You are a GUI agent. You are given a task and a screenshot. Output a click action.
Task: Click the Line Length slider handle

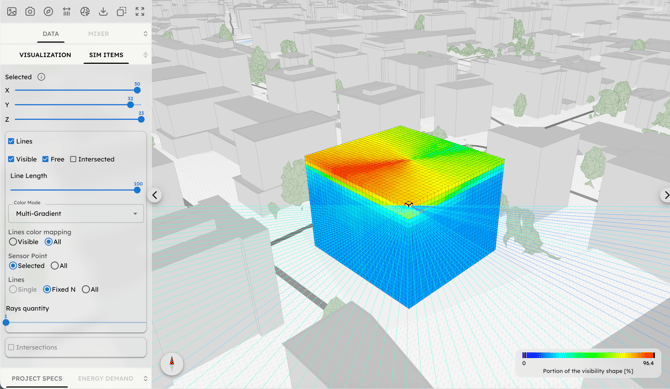click(x=137, y=190)
